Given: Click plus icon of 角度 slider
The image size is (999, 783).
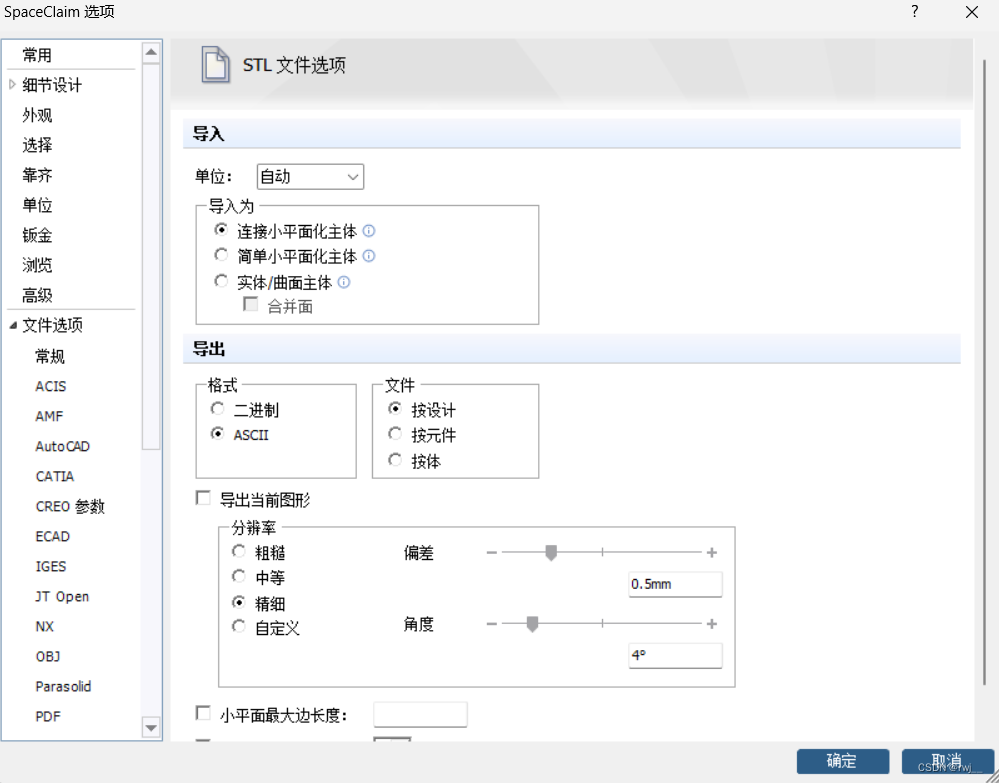Looking at the screenshot, I should [x=712, y=624].
